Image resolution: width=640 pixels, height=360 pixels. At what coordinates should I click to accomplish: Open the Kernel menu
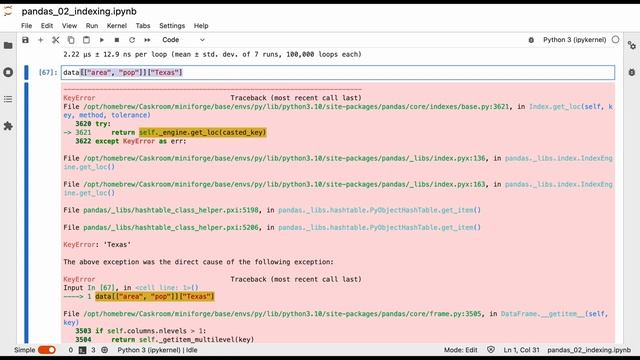[117, 26]
